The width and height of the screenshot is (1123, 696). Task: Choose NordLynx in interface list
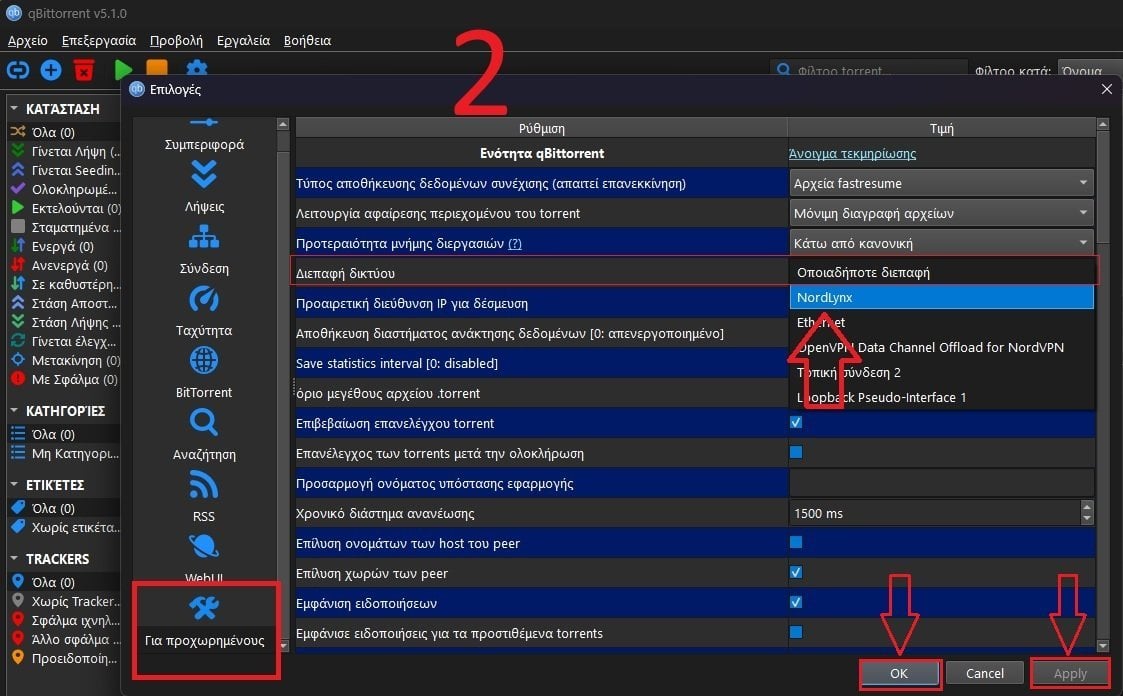click(x=942, y=297)
